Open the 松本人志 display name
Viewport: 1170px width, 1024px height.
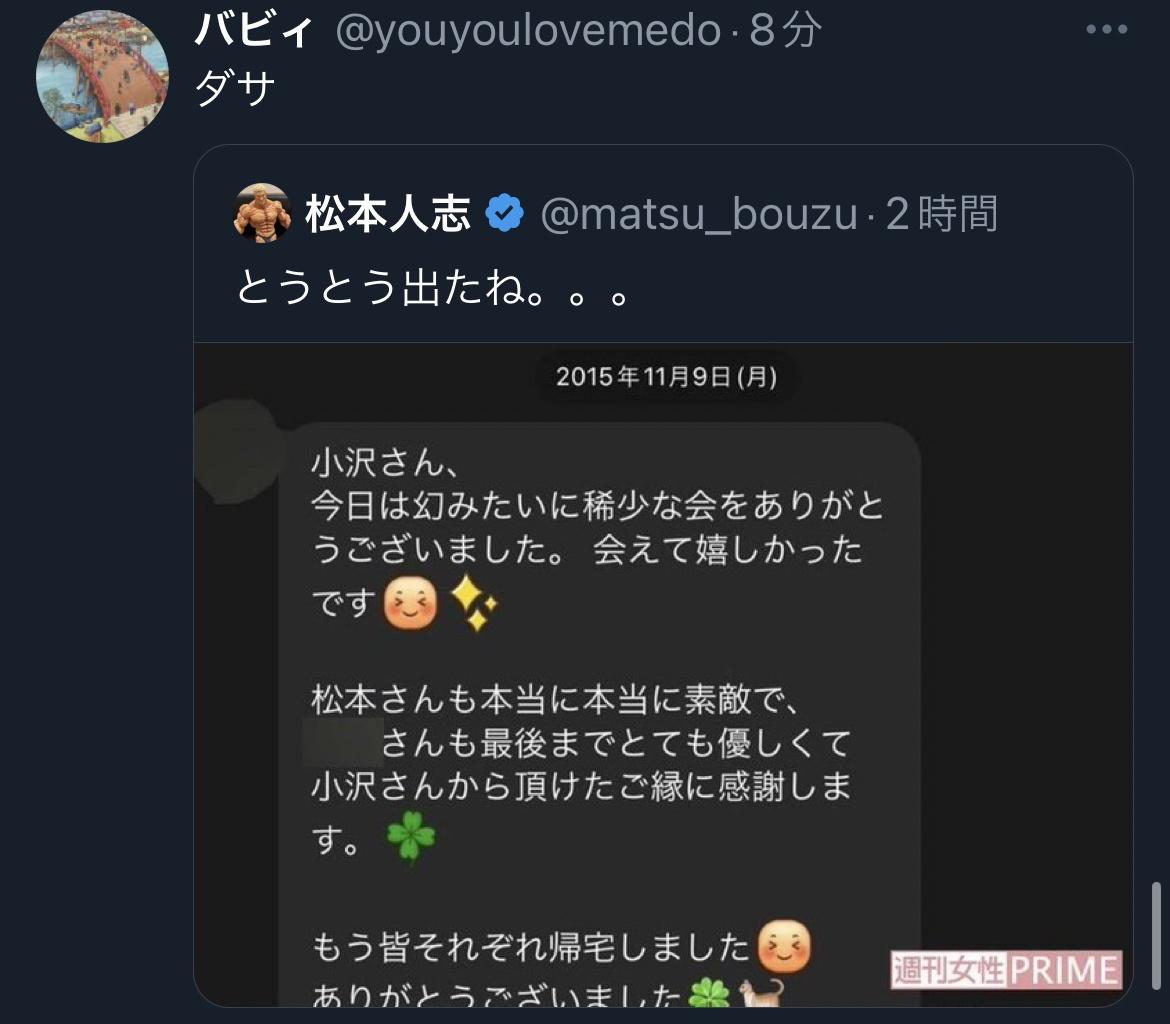388,213
